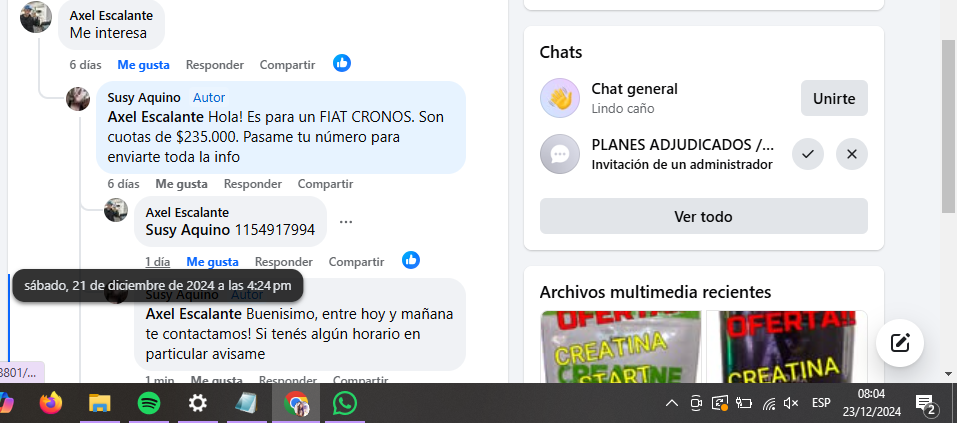Decline the PLANES ADJUDICADOS invitation with X

(852, 154)
